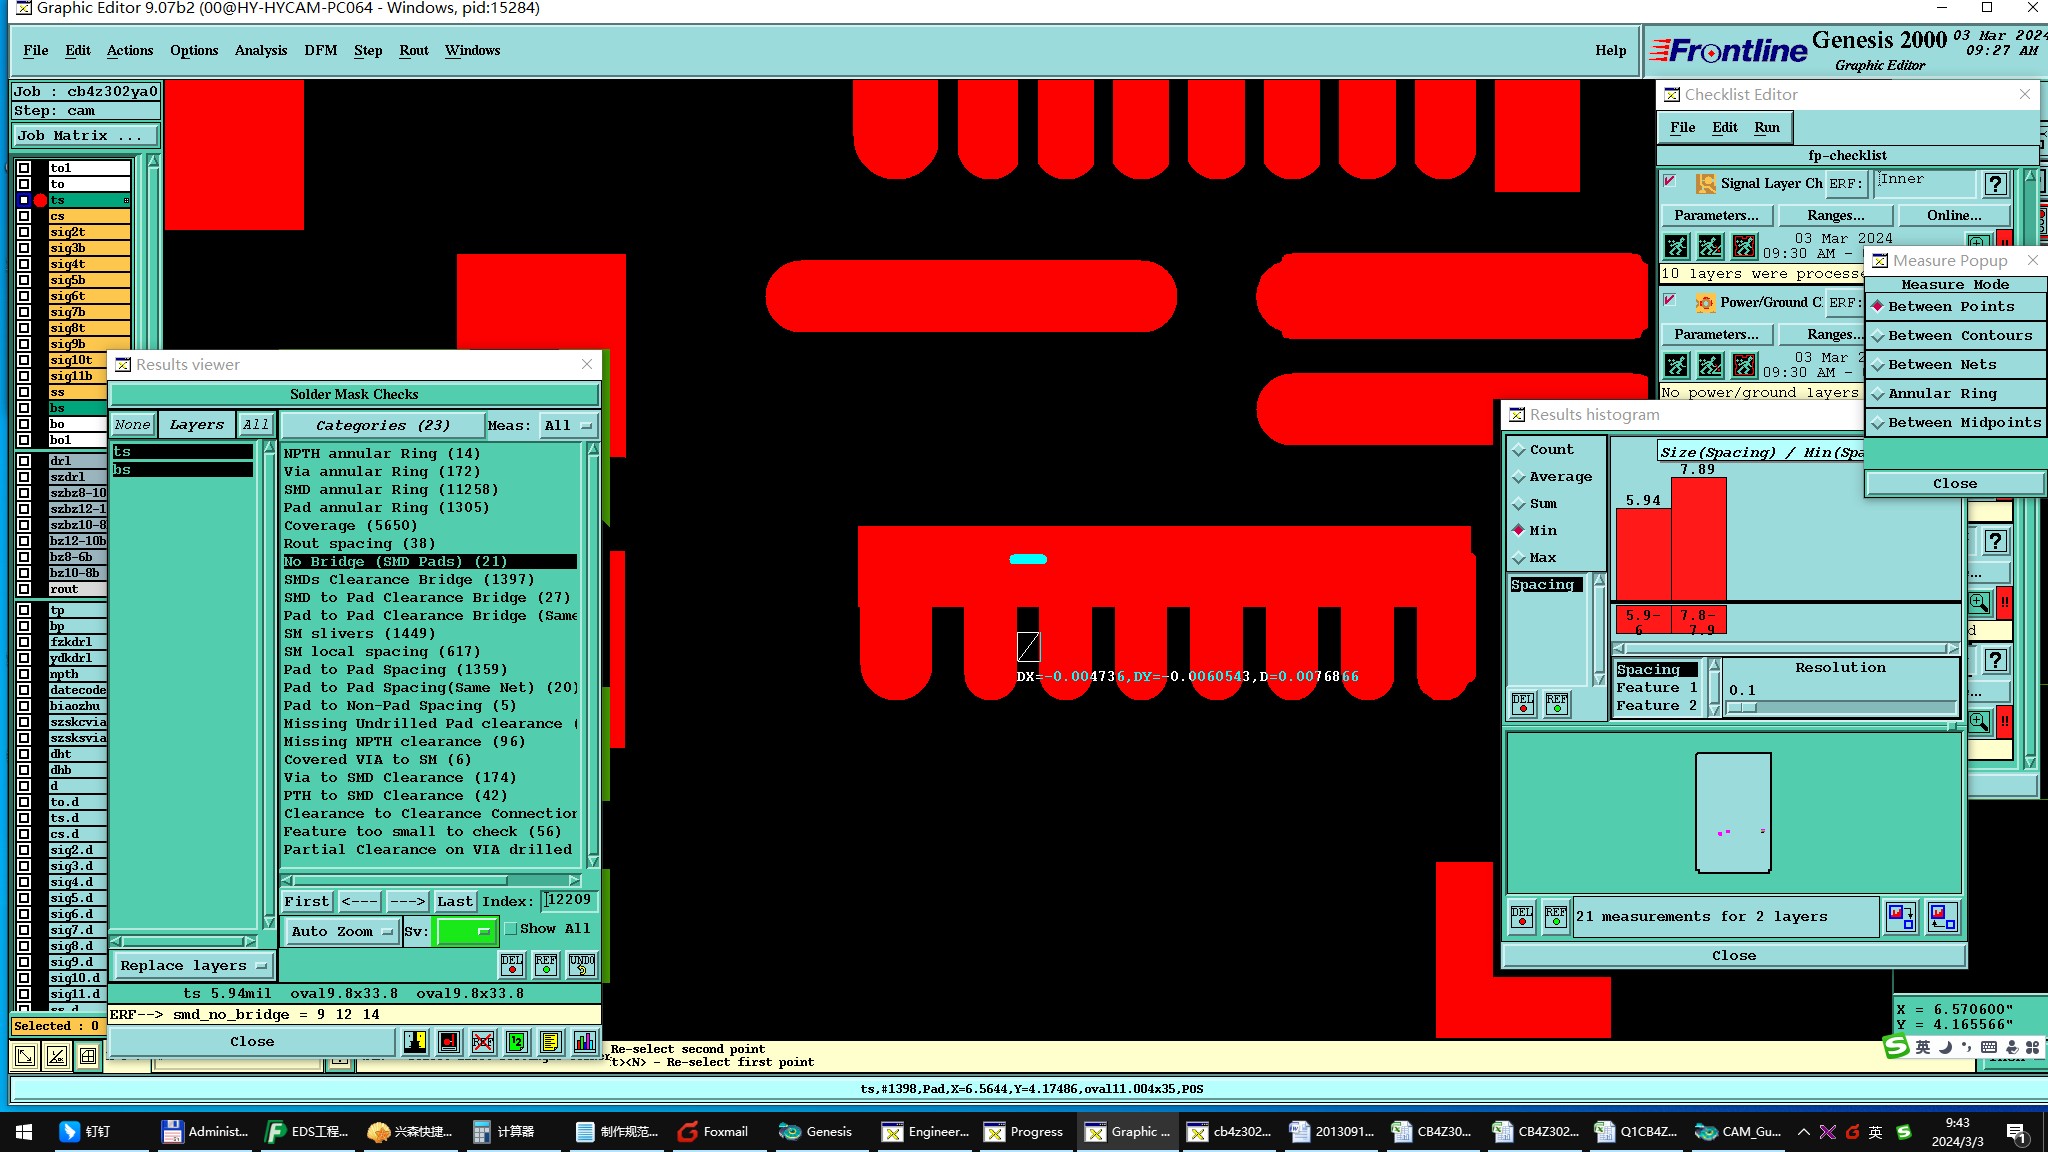Click the green 1-2 page icon
This screenshot has height=1152, width=2048.
517,1042
